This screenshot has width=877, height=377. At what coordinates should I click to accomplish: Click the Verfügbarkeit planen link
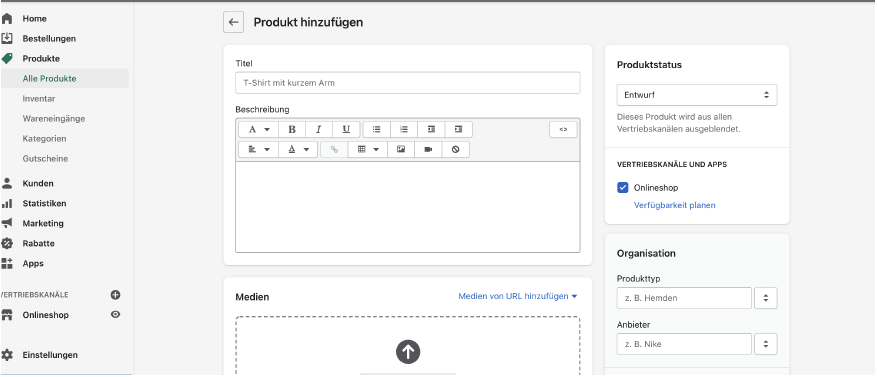point(675,205)
